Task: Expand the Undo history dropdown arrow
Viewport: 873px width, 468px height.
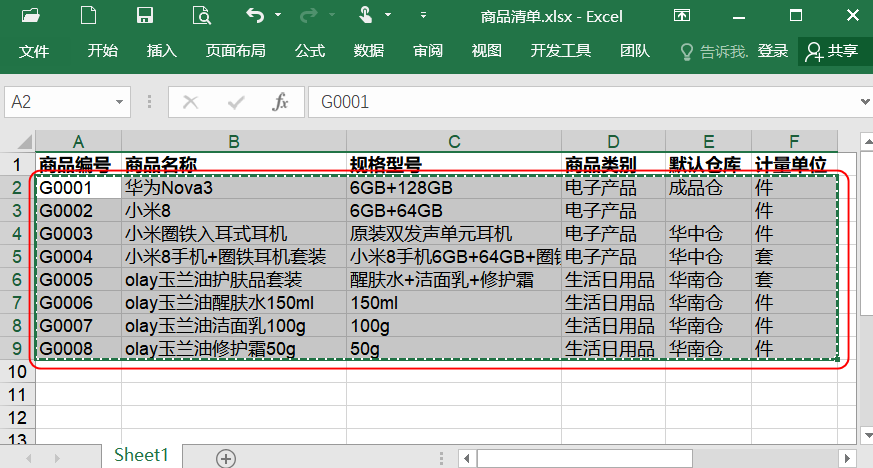Action: pyautogui.click(x=277, y=17)
